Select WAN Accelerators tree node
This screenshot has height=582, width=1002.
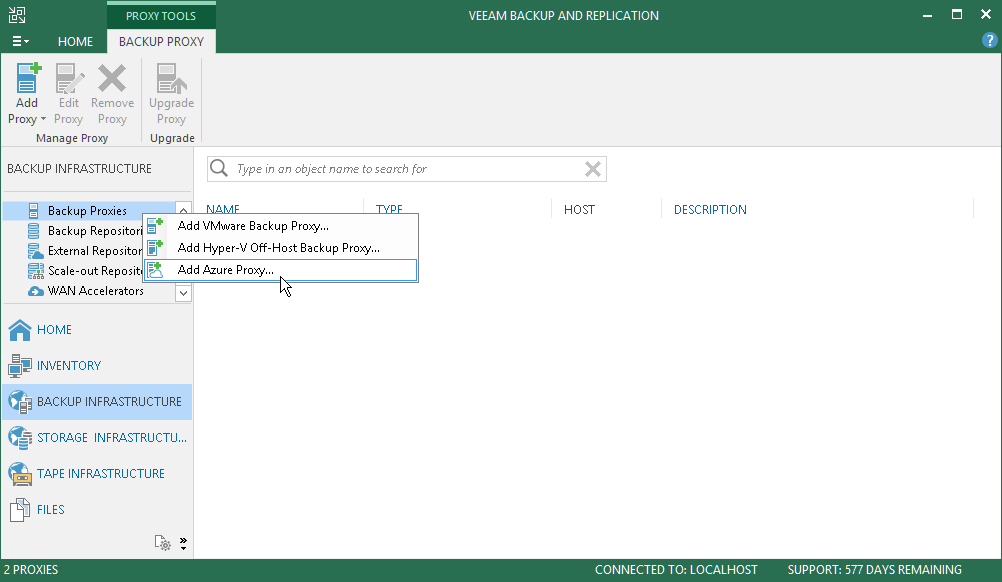96,291
